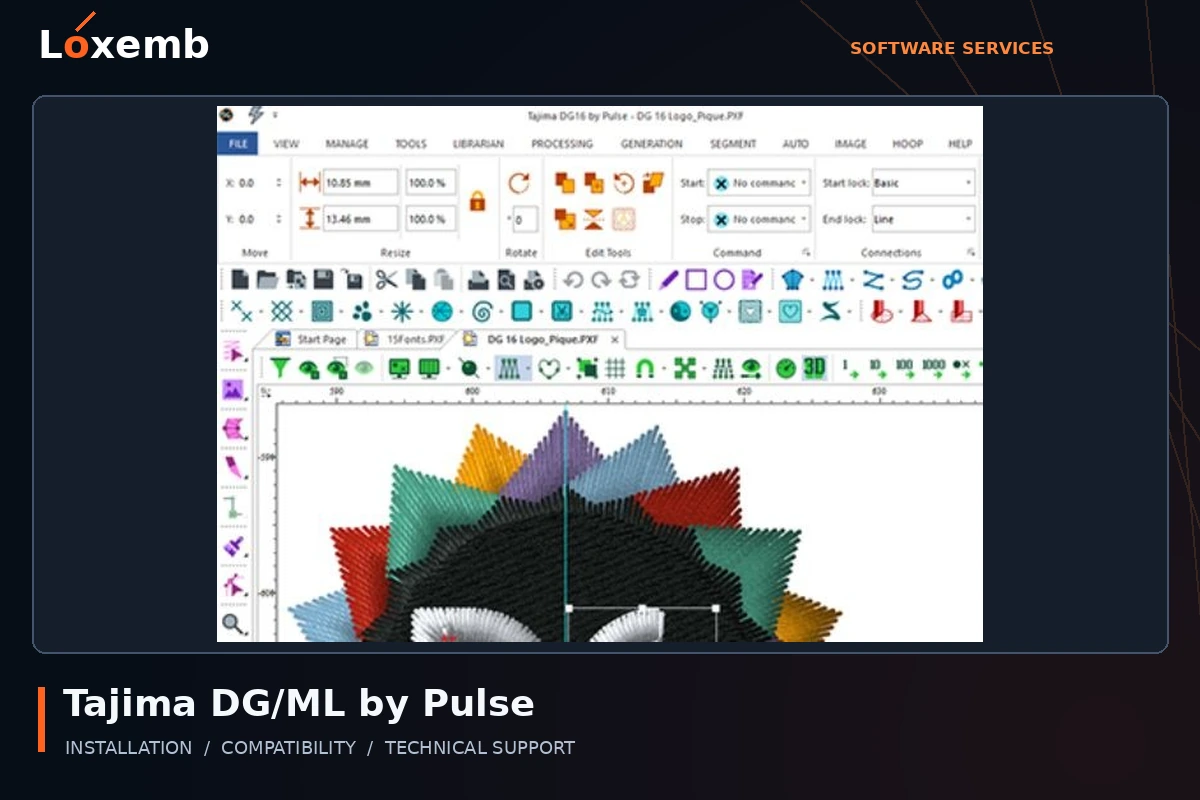
Task: Open the Command group dialog launcher
Action: coord(806,253)
